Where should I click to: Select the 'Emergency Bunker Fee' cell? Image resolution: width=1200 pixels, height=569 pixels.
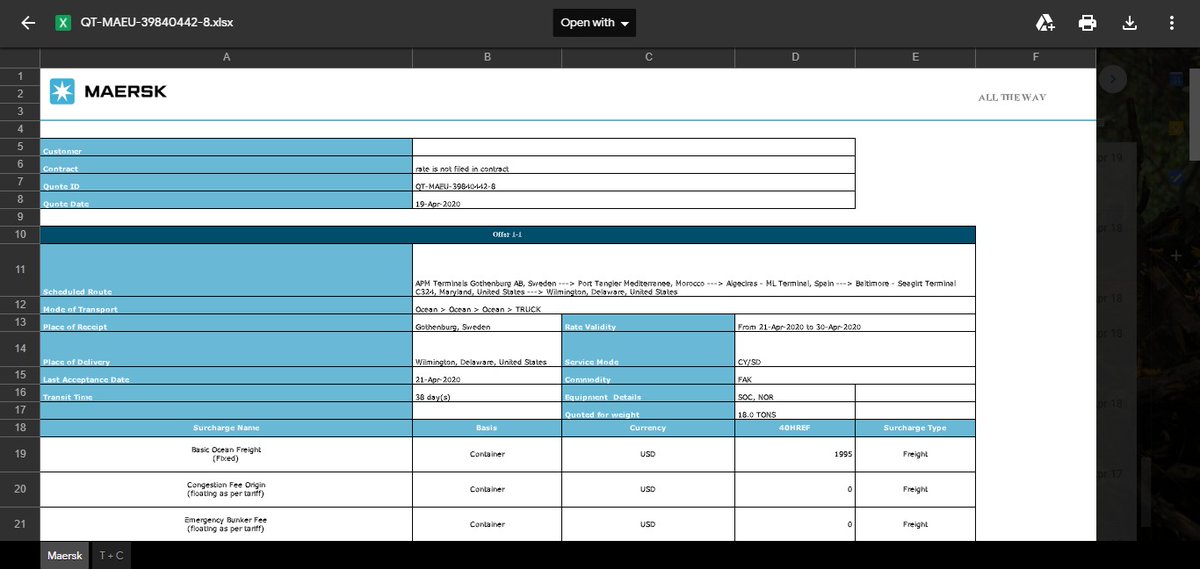(x=226, y=524)
